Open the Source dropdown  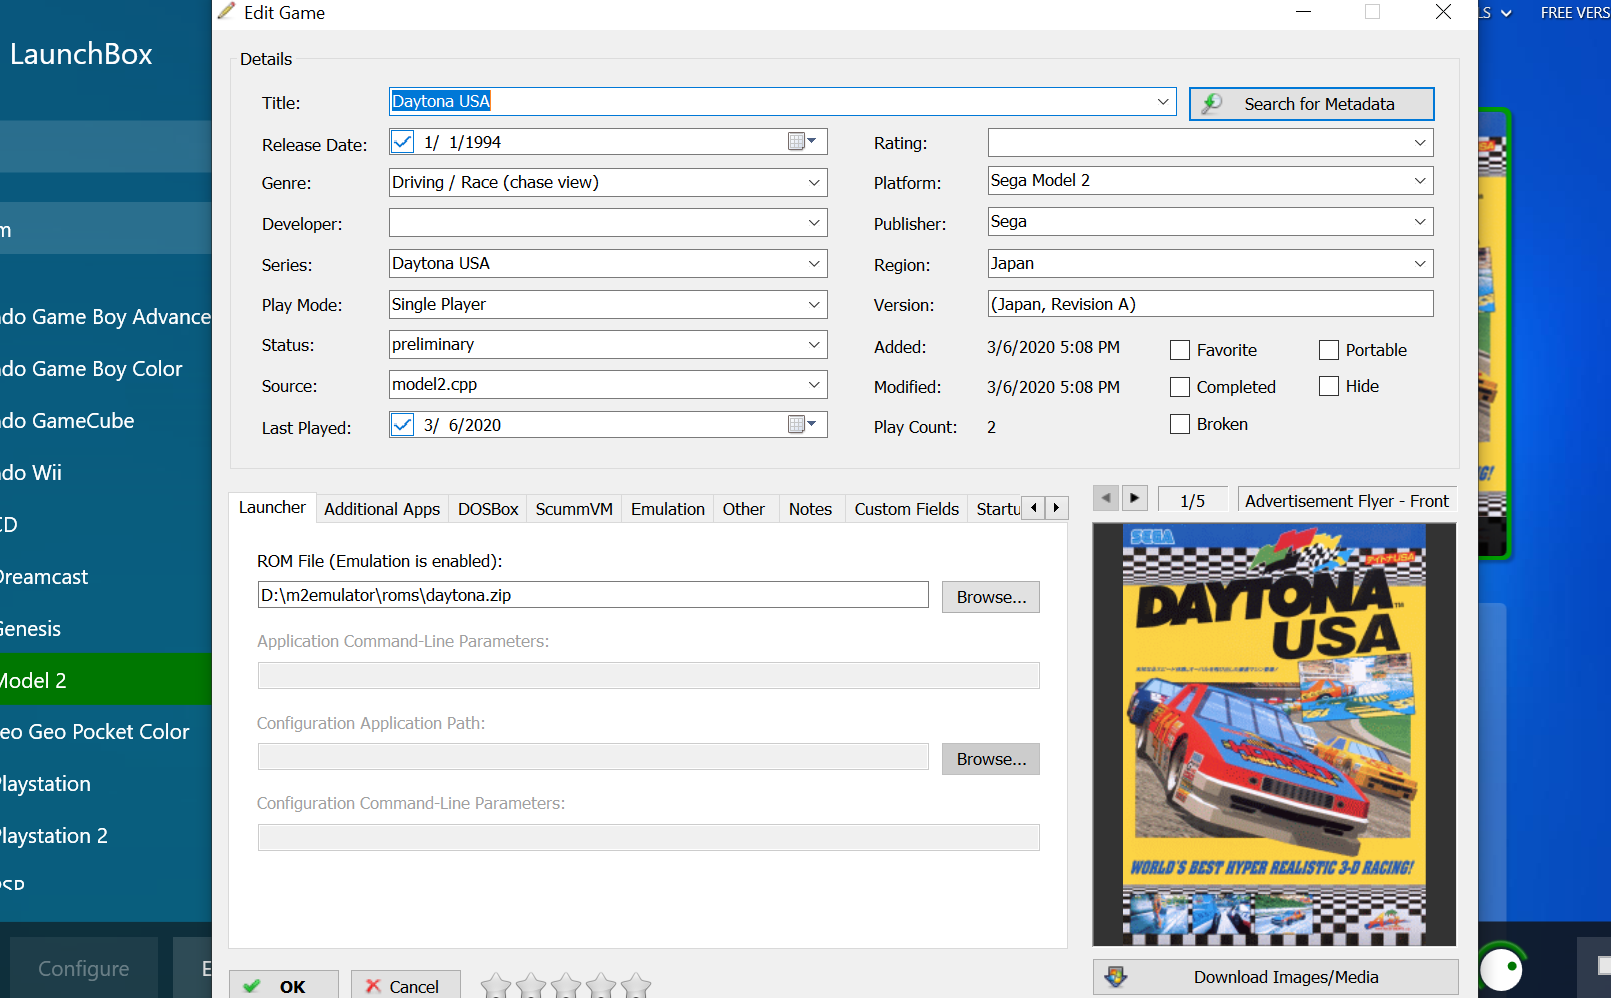coord(814,385)
